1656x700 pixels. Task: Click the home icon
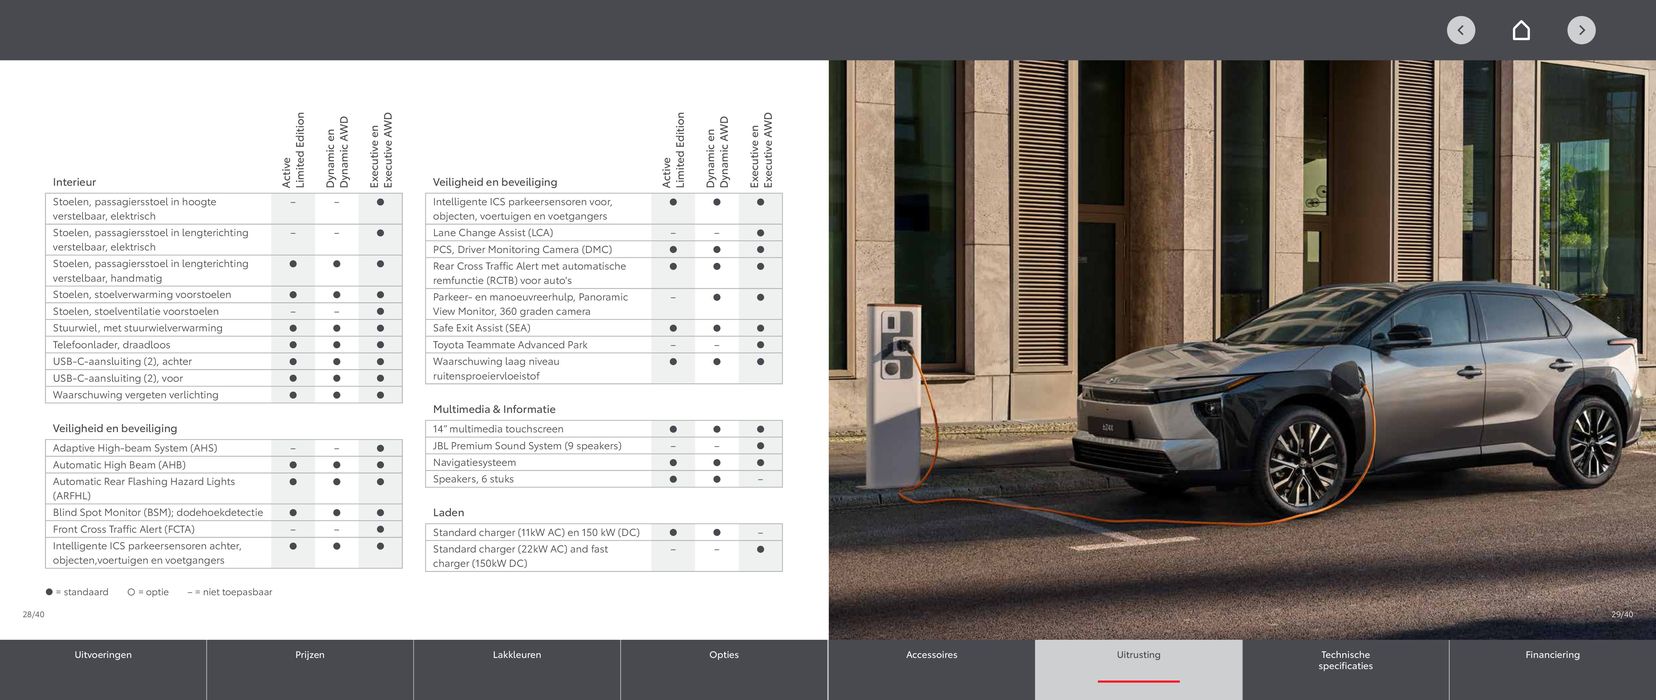coord(1521,30)
